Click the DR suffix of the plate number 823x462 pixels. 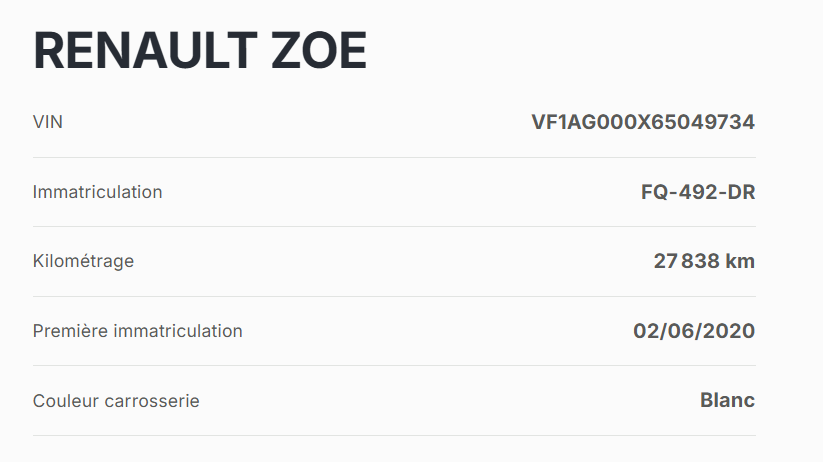point(740,192)
